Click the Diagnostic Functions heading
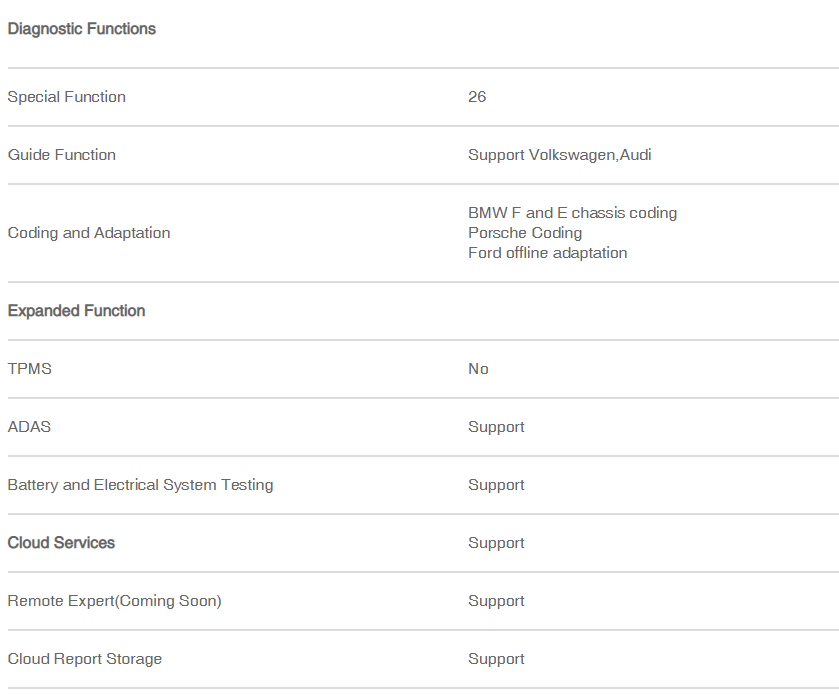This screenshot has width=839, height=695. [x=81, y=29]
